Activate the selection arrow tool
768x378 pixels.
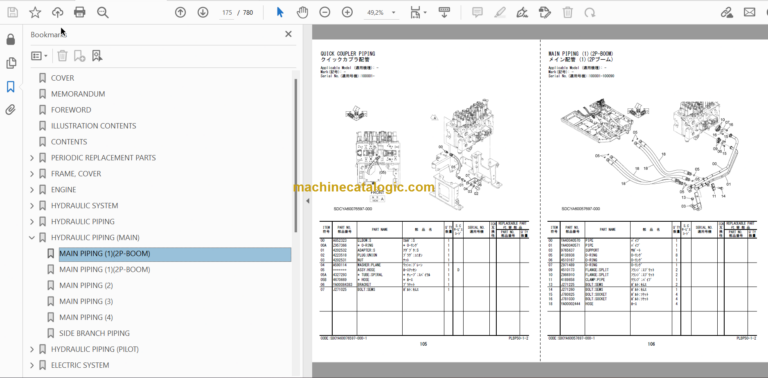point(280,12)
